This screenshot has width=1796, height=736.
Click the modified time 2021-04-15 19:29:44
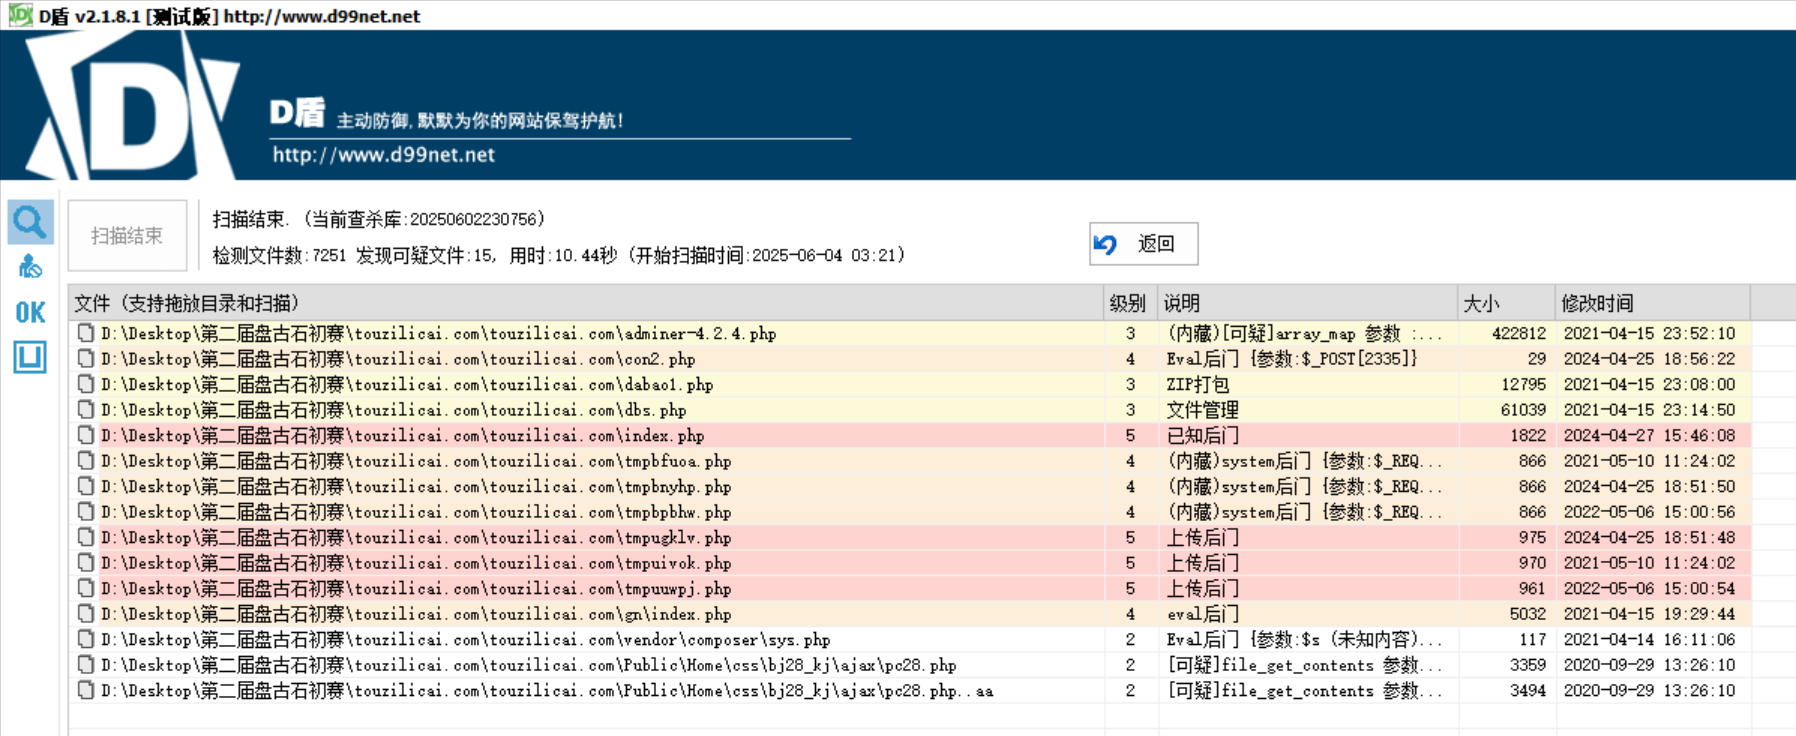pyautogui.click(x=1650, y=614)
